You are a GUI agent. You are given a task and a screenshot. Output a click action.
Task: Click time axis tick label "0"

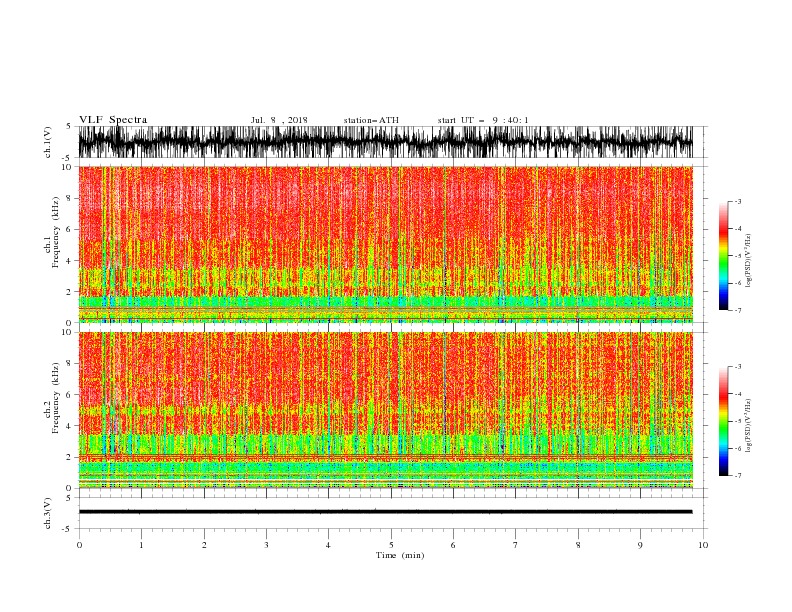(x=79, y=545)
